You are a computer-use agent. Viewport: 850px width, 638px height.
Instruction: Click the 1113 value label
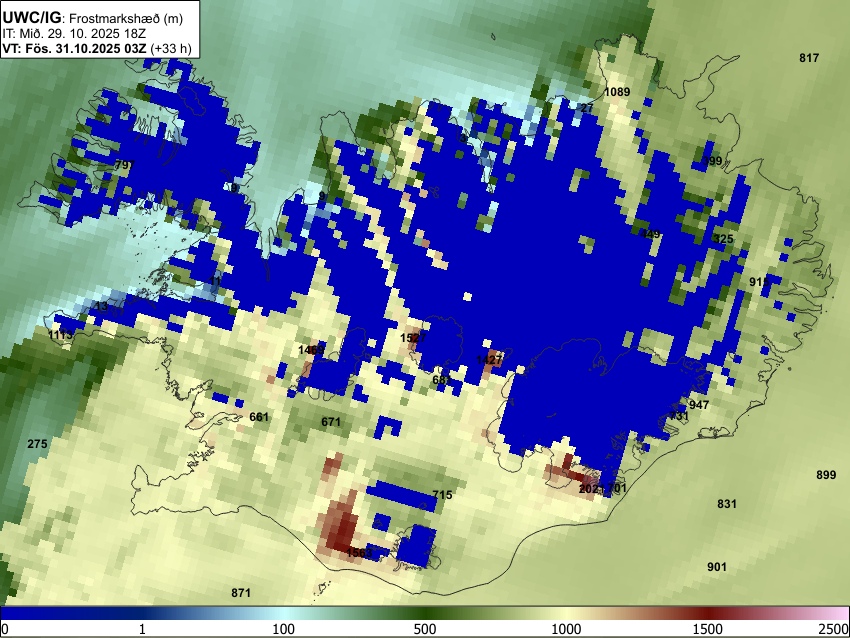tap(60, 335)
